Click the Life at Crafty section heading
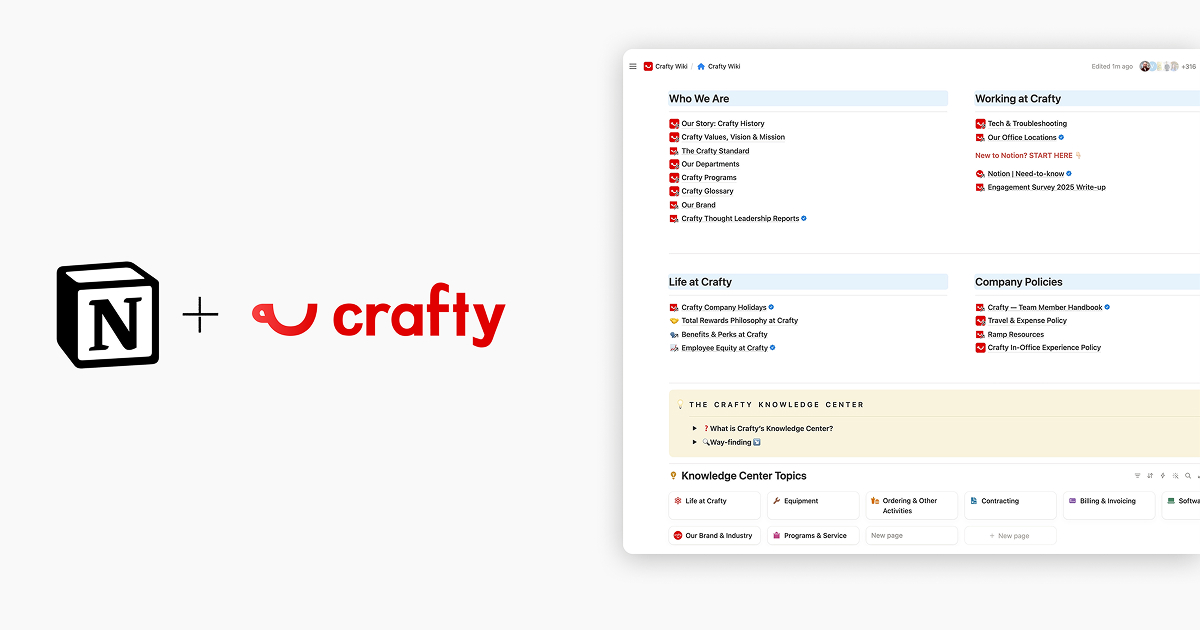 [x=700, y=282]
